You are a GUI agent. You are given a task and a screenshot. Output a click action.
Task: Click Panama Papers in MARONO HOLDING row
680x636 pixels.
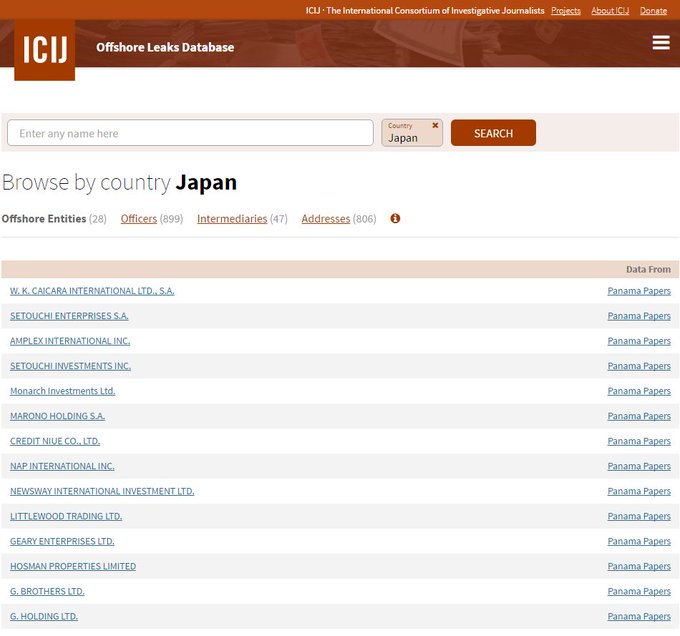click(639, 416)
